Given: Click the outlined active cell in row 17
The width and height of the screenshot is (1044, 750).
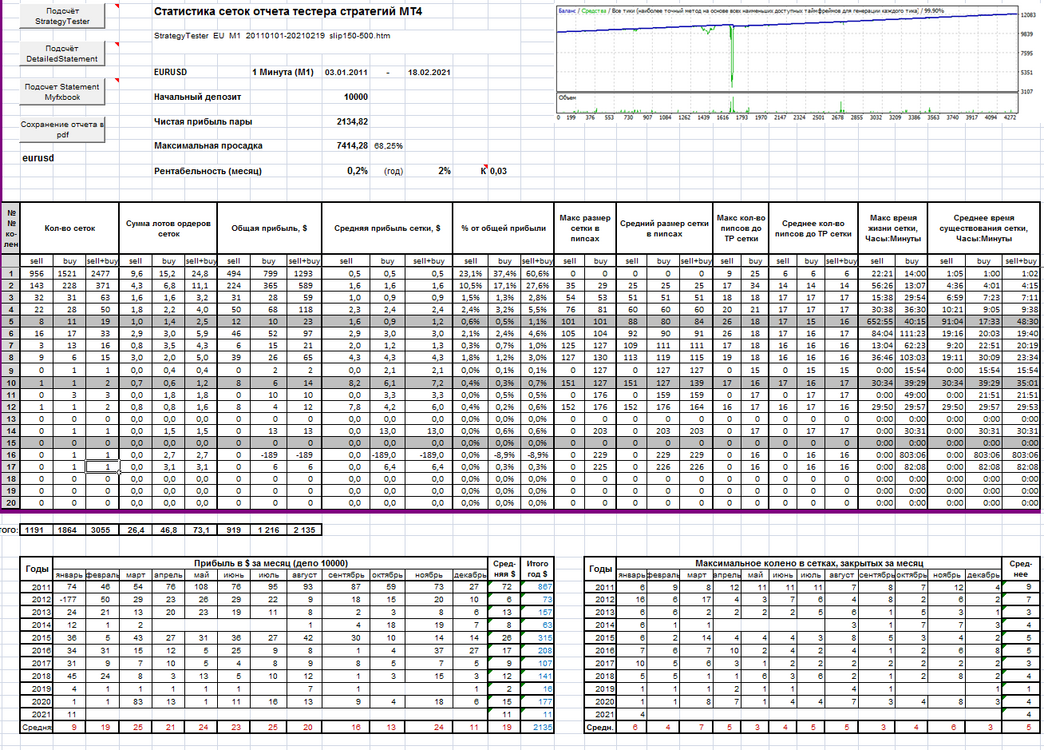Looking at the screenshot, I should click(x=103, y=467).
